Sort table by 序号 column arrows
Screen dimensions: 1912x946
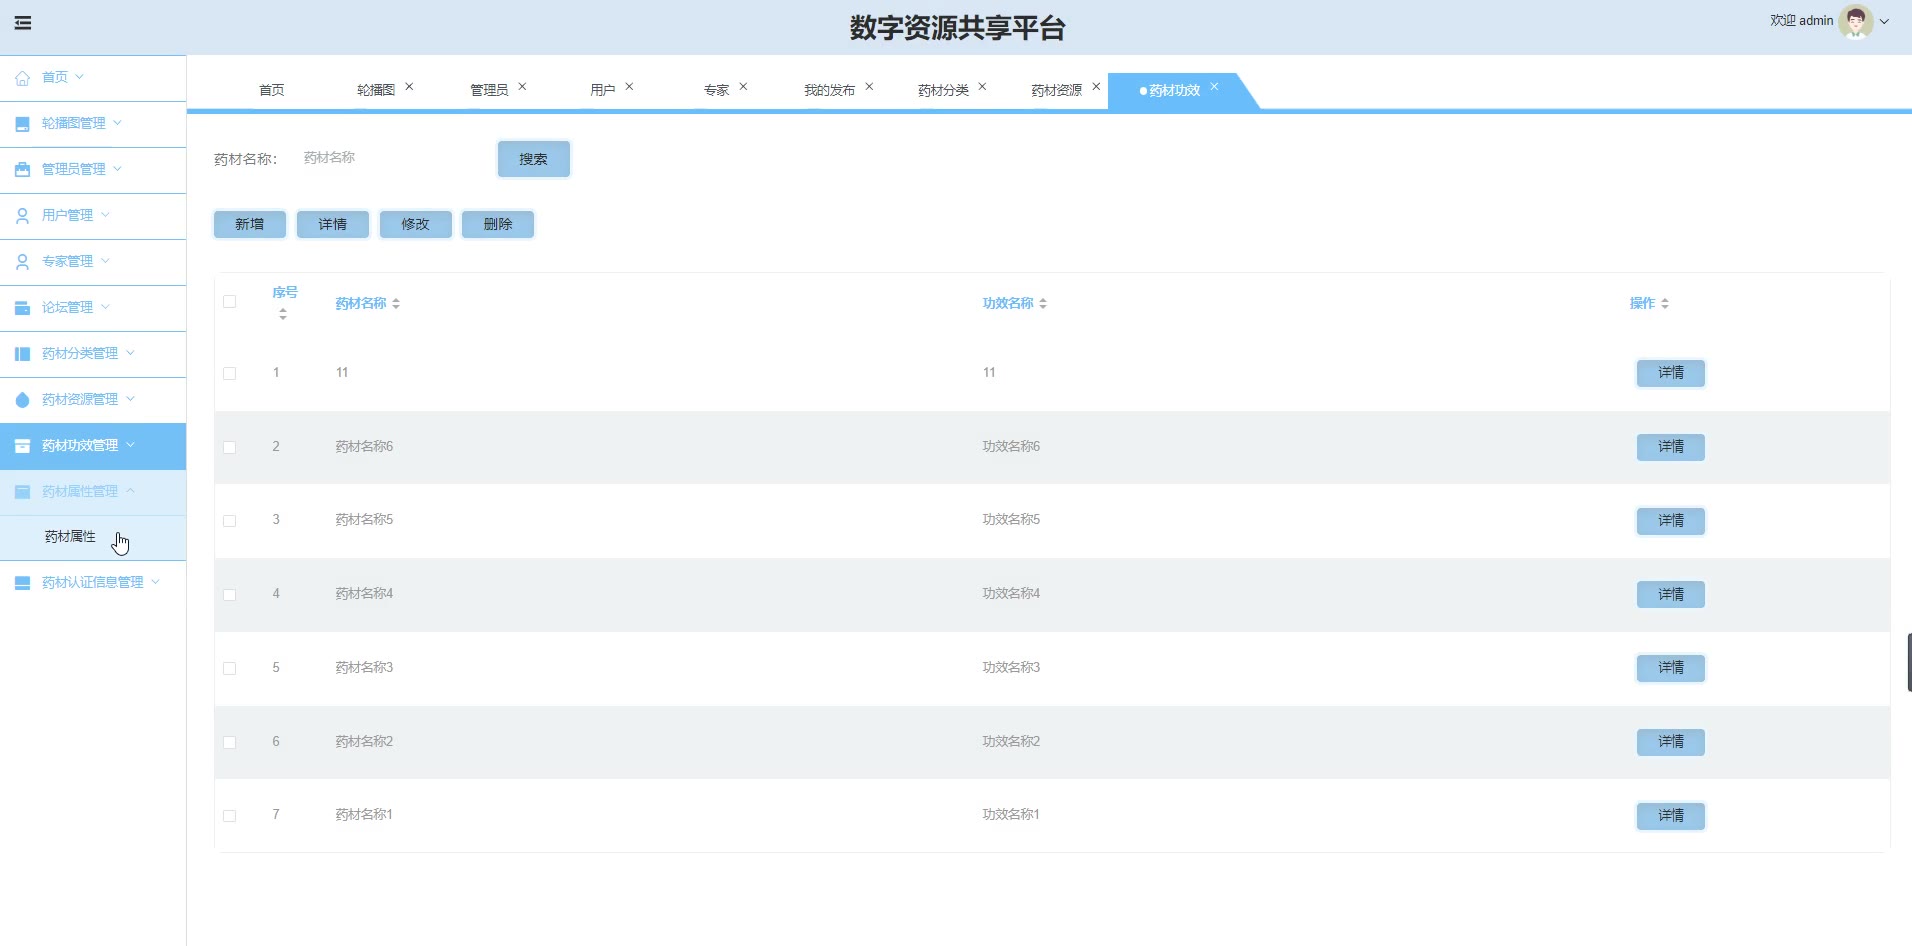[x=283, y=314]
